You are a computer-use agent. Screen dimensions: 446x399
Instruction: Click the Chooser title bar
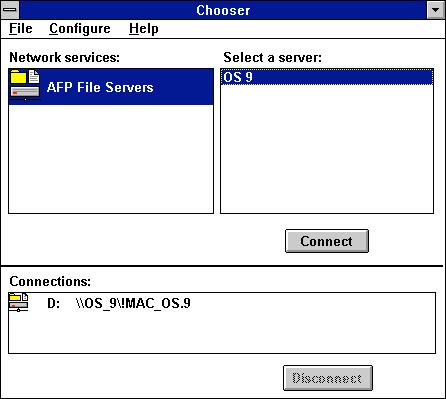pyautogui.click(x=223, y=10)
